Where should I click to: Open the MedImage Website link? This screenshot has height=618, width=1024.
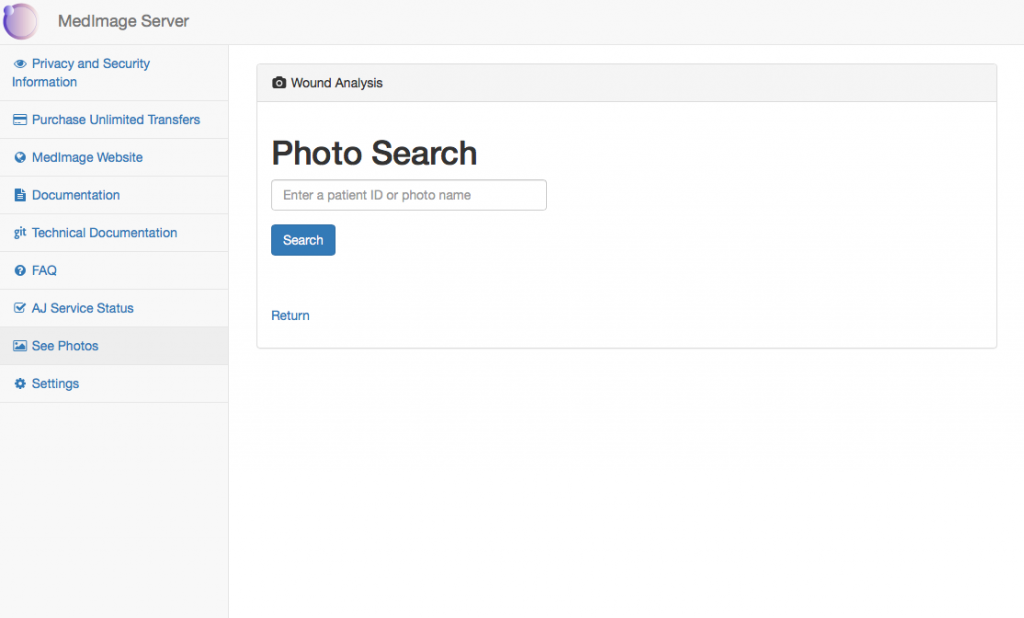(89, 157)
